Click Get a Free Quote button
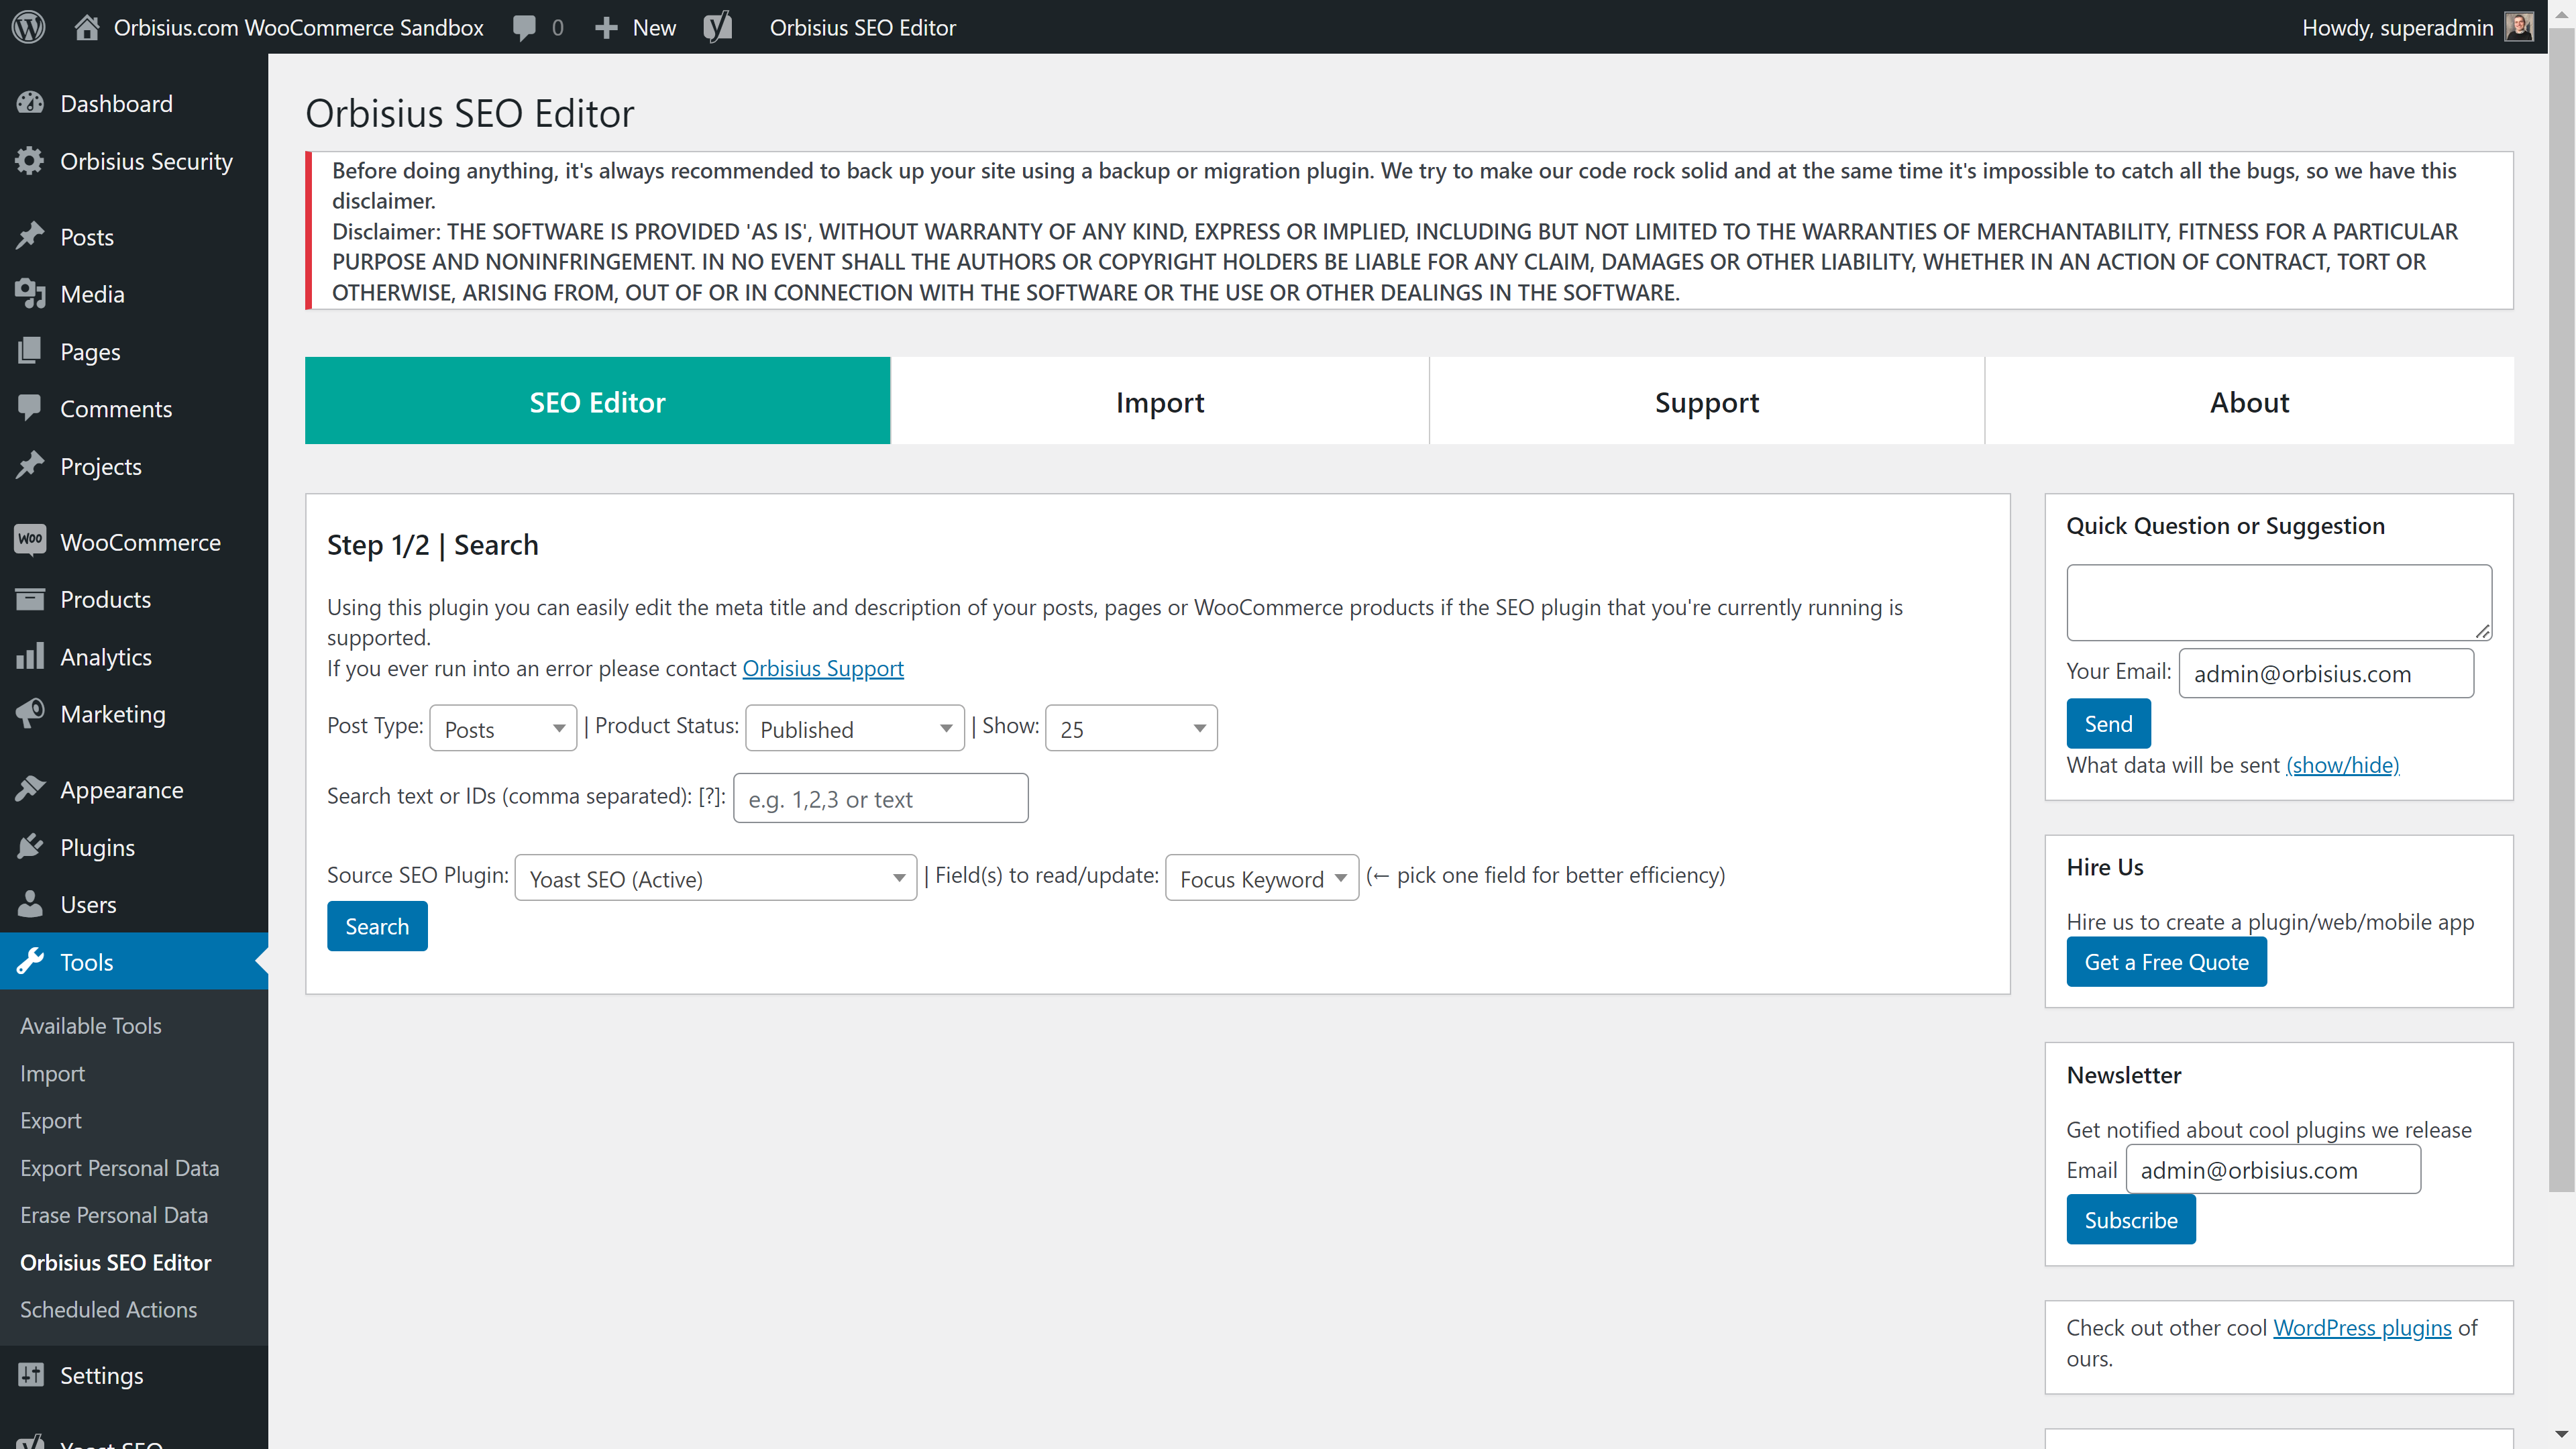The width and height of the screenshot is (2576, 1449). (x=2166, y=961)
